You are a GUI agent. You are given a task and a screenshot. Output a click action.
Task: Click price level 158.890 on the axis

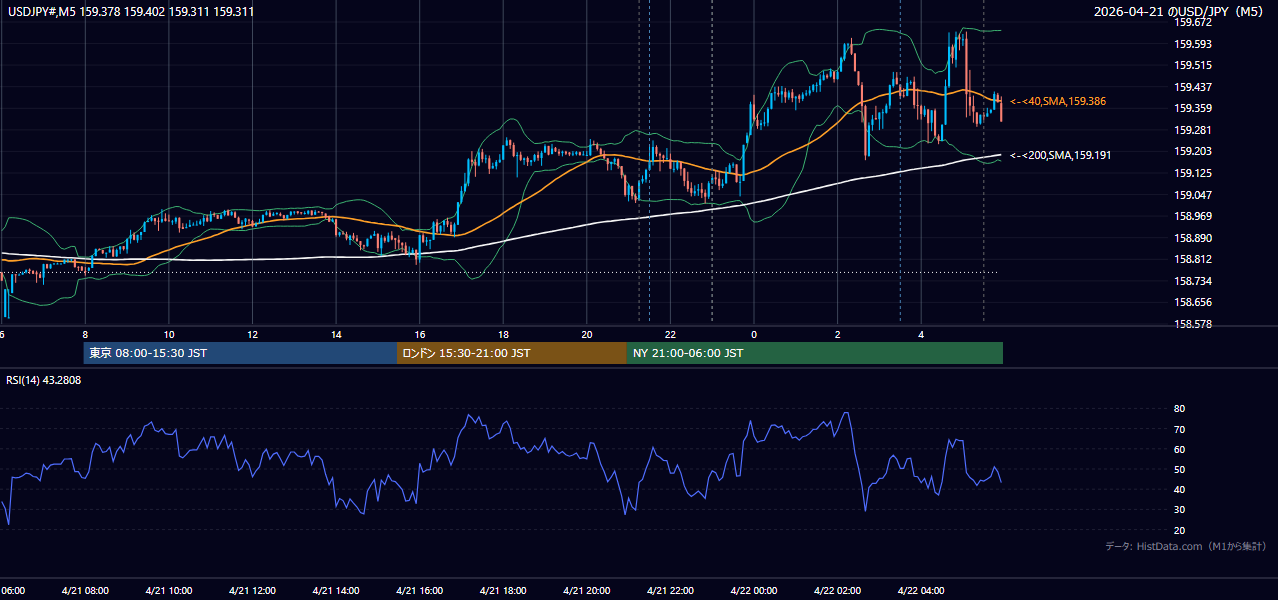1193,238
